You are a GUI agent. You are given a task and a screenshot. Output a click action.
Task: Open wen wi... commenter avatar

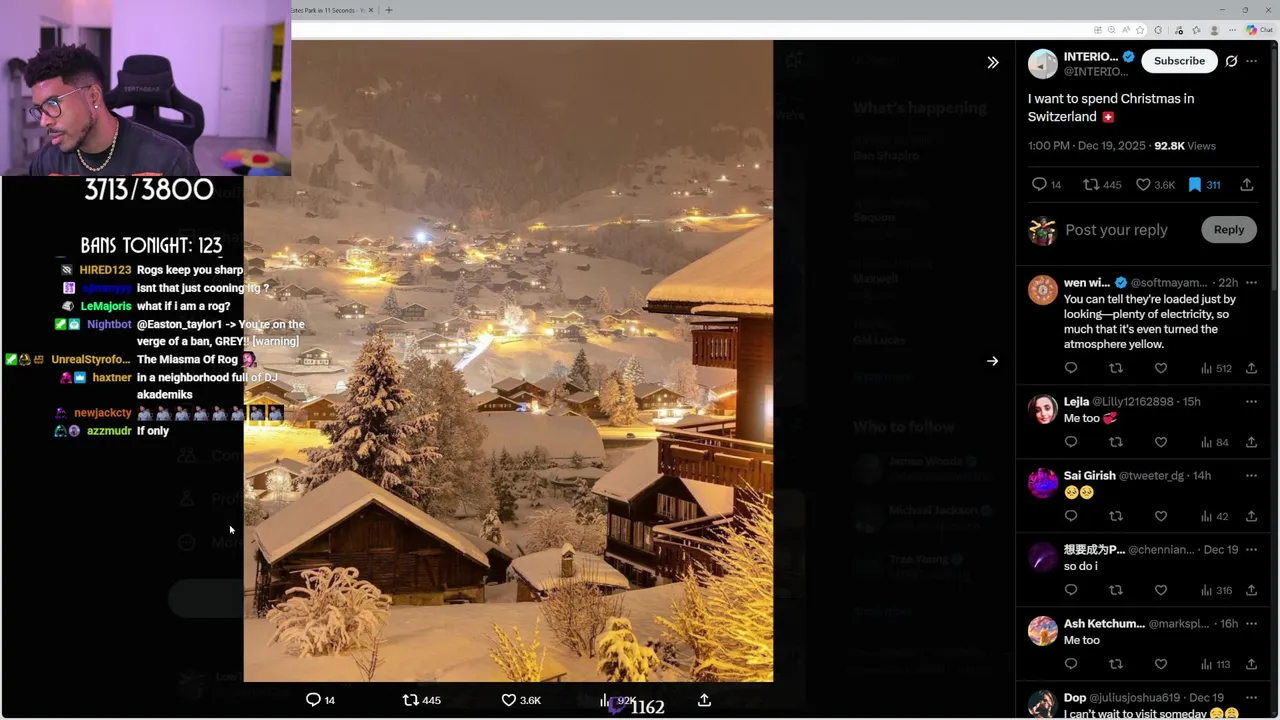click(x=1043, y=290)
